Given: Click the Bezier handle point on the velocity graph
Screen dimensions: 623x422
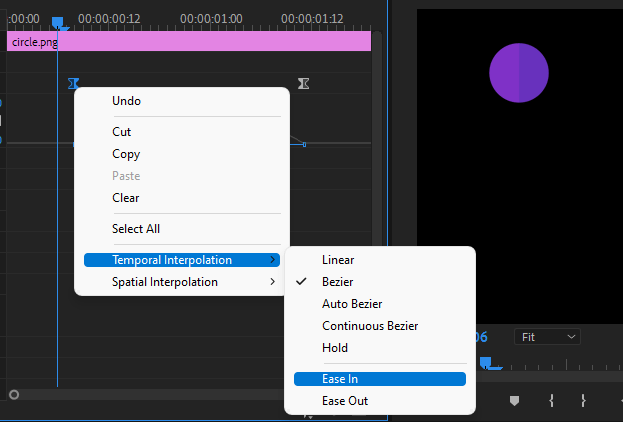Looking at the screenshot, I should pyautogui.click(x=304, y=145).
